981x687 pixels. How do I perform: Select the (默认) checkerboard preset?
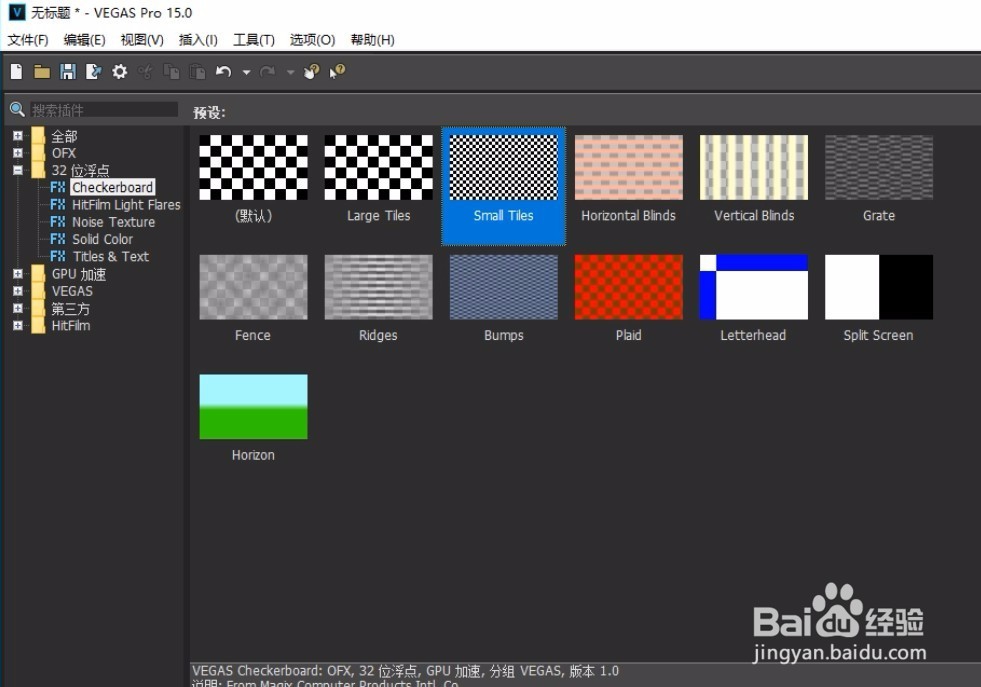pyautogui.click(x=253, y=168)
